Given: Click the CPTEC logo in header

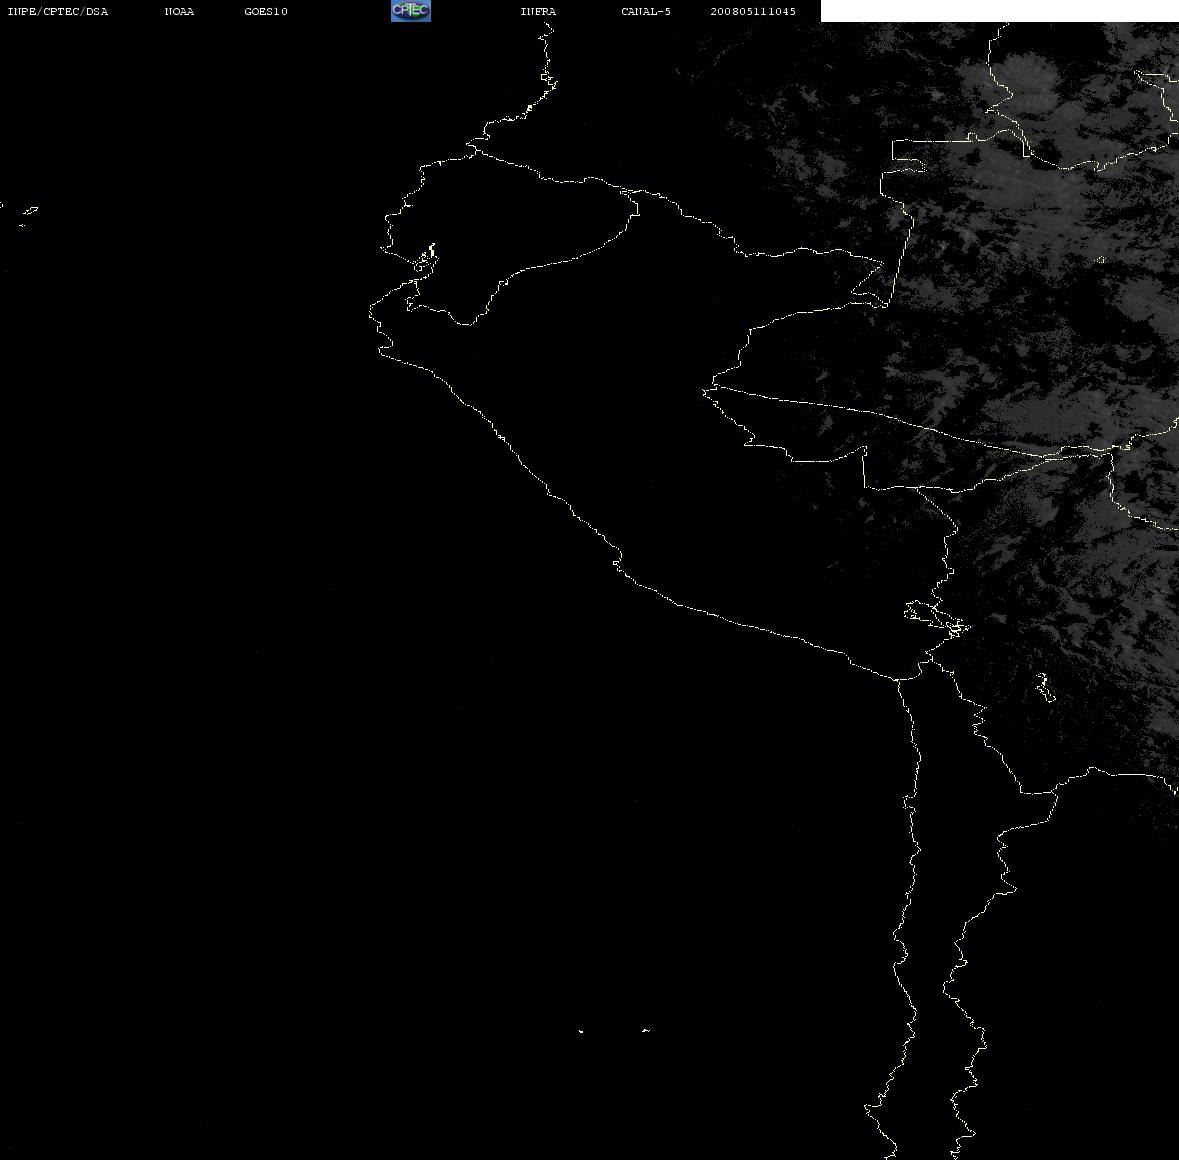Looking at the screenshot, I should click(411, 11).
